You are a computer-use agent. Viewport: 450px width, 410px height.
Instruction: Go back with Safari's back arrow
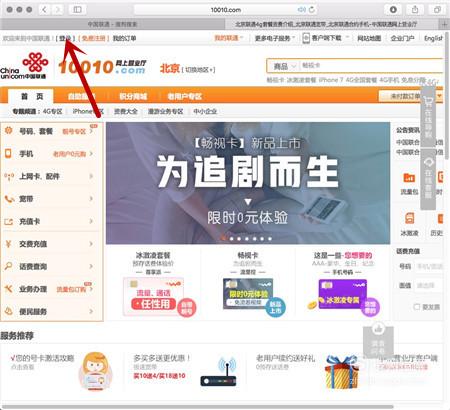(x=45, y=10)
